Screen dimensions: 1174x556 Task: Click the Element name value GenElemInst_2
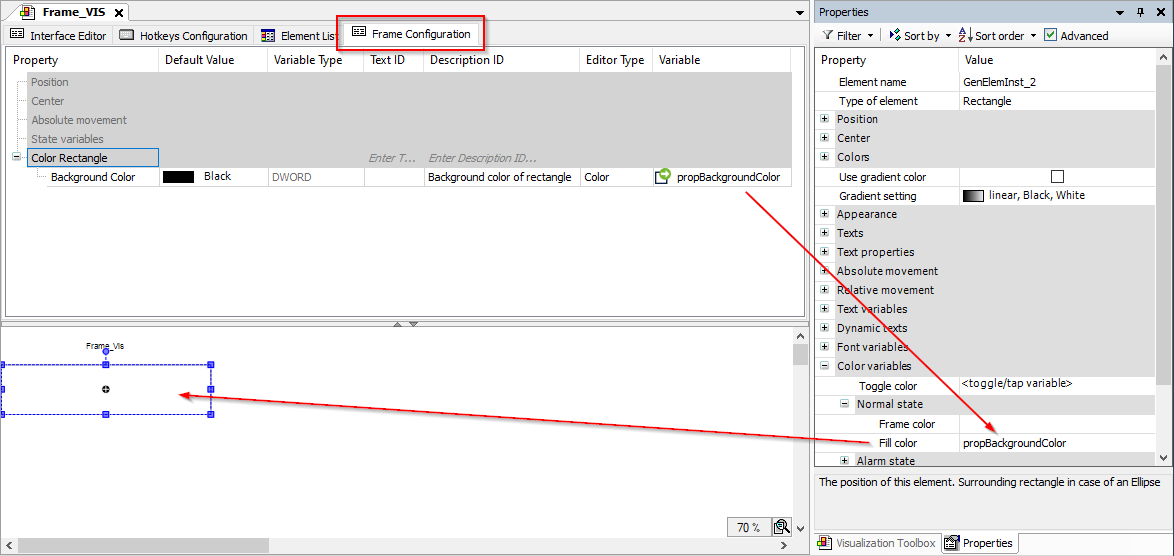coord(999,82)
